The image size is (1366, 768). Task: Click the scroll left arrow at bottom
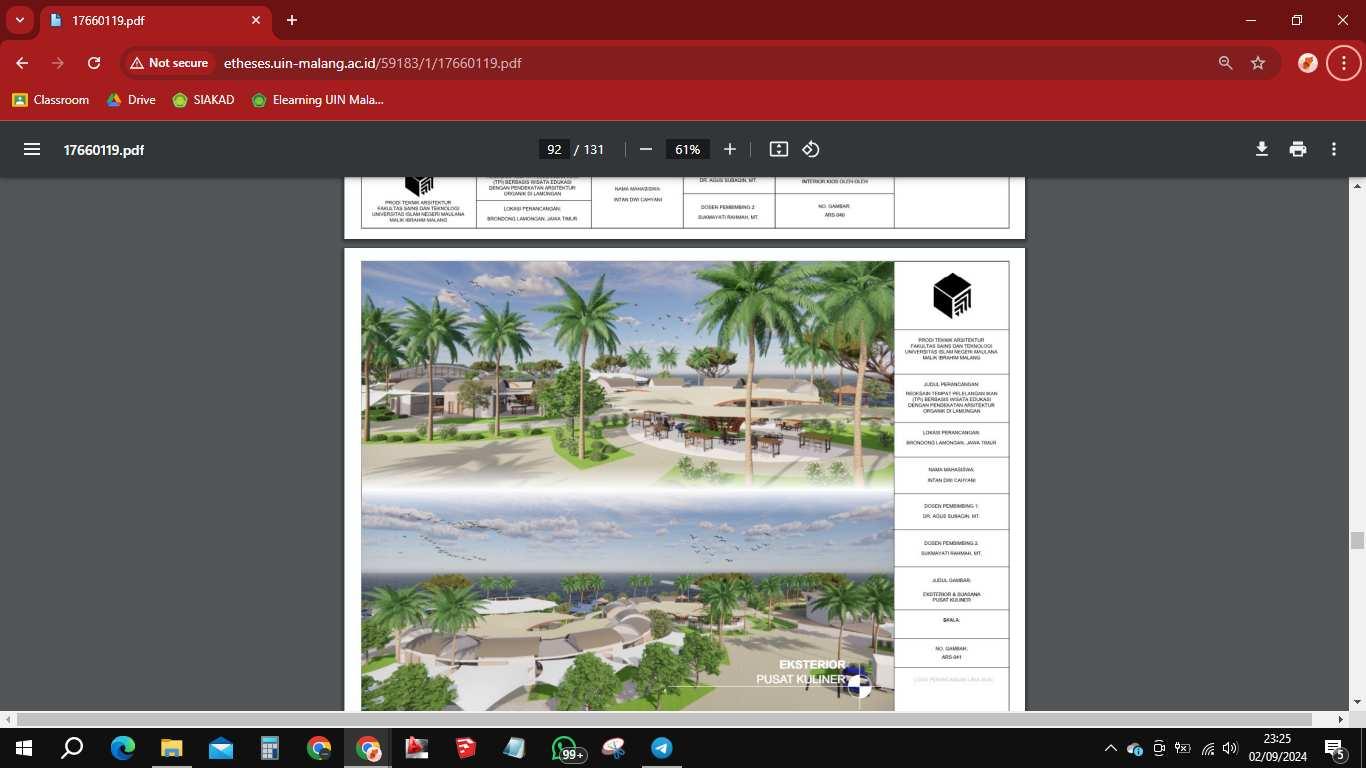coord(8,719)
